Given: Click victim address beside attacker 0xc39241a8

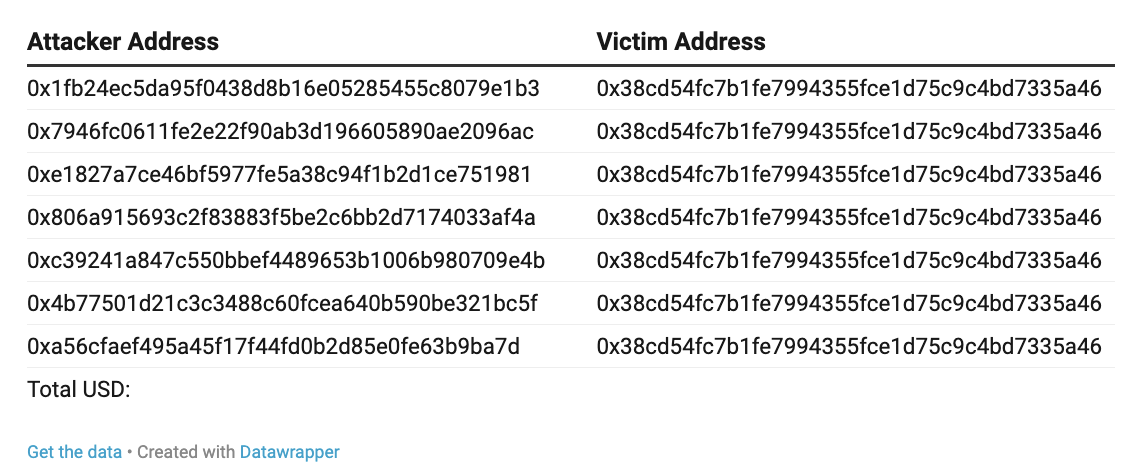Looking at the screenshot, I should [849, 261].
